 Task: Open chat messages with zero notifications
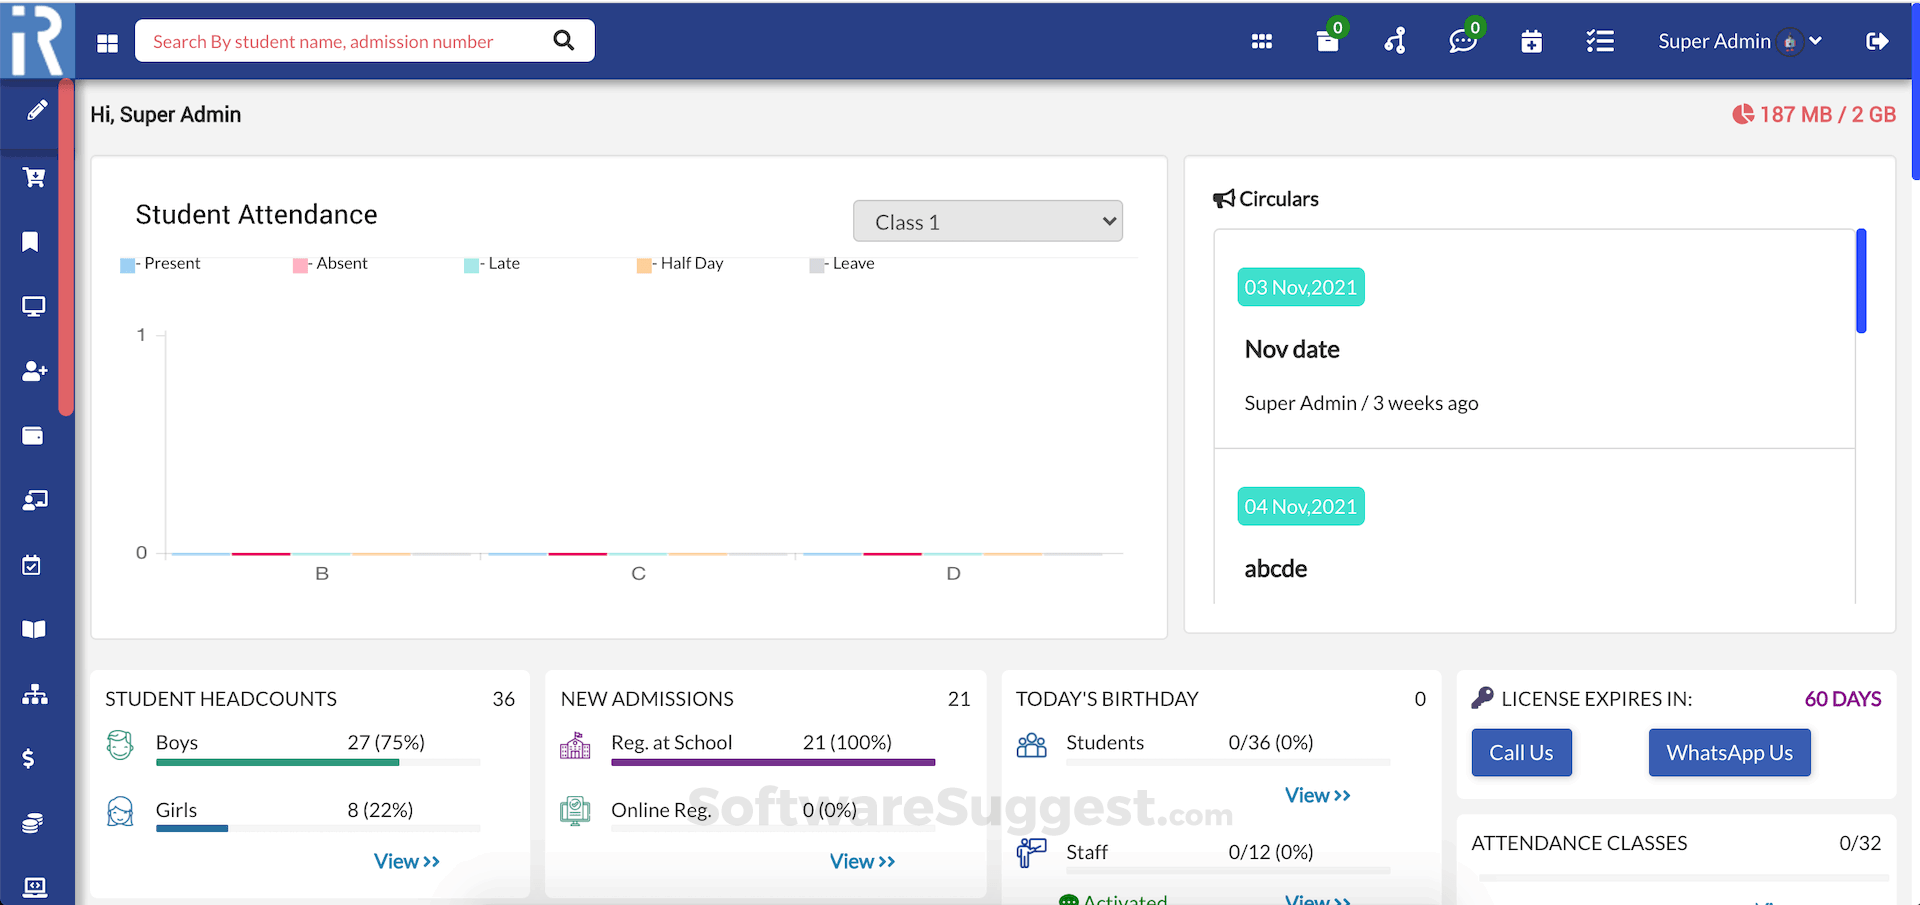1462,41
